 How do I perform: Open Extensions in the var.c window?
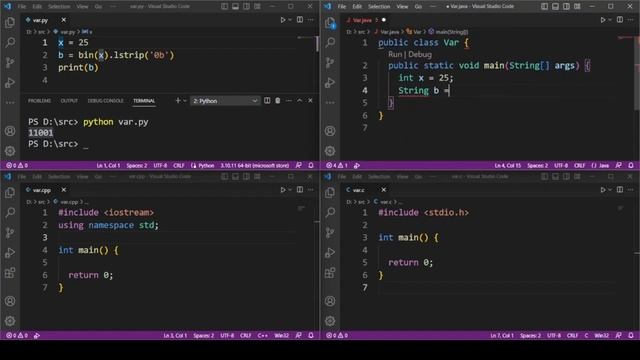[x=330, y=273]
